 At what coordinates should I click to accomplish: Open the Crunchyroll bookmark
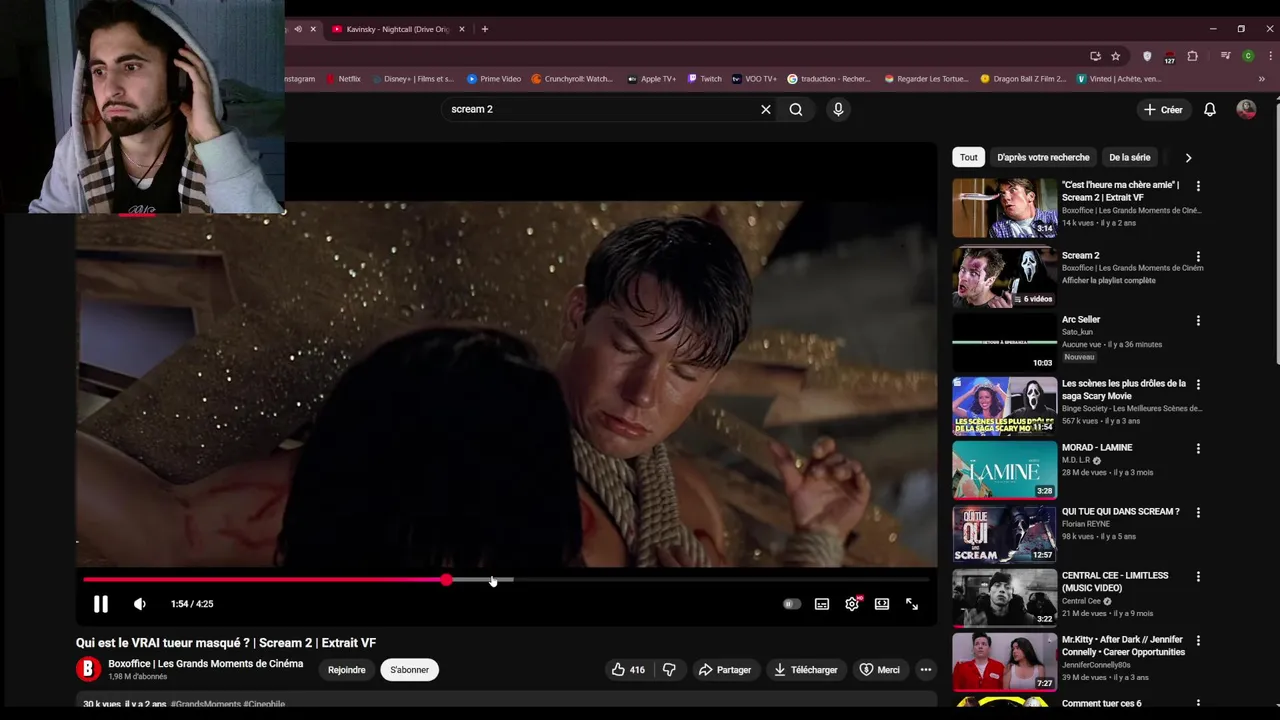pos(572,79)
